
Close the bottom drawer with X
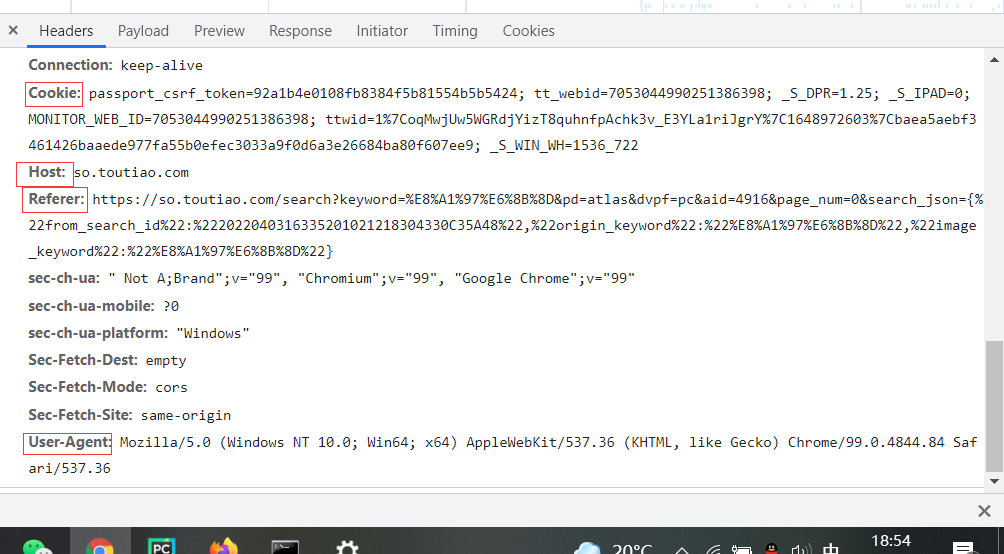(x=984, y=510)
